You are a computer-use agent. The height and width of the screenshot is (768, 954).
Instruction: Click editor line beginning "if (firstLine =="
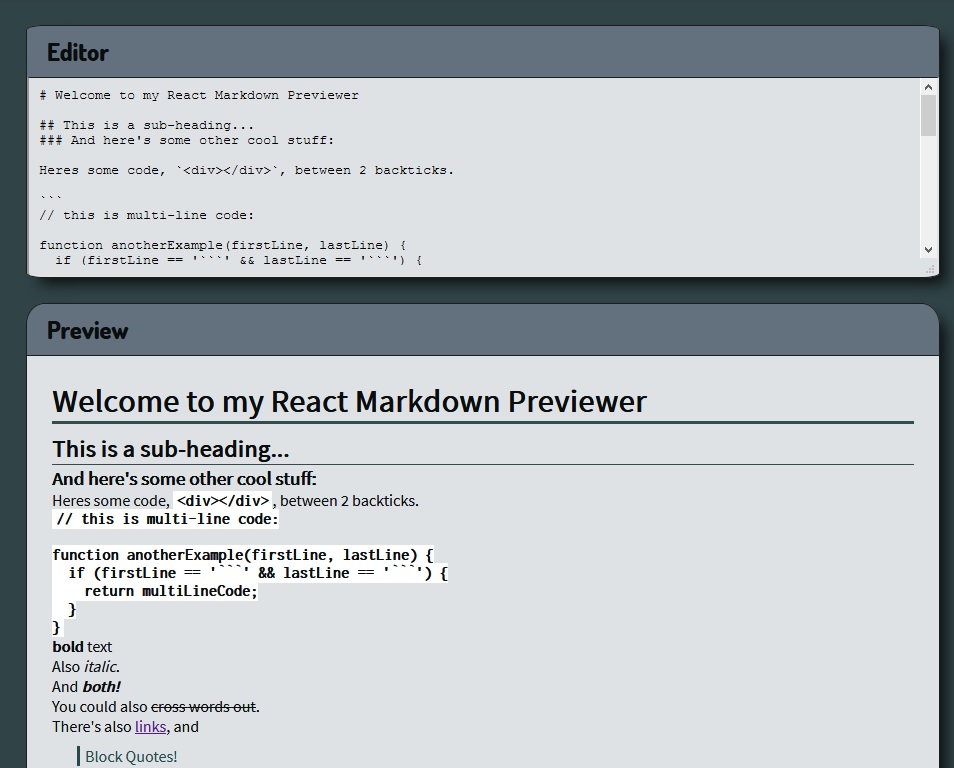[x=238, y=260]
